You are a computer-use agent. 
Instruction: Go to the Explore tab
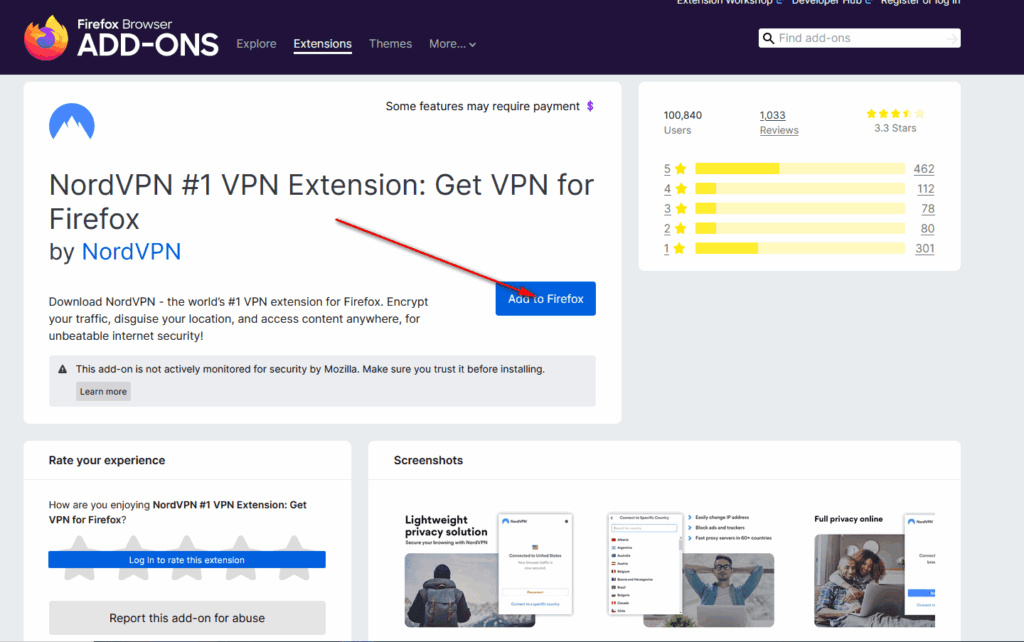click(x=256, y=44)
